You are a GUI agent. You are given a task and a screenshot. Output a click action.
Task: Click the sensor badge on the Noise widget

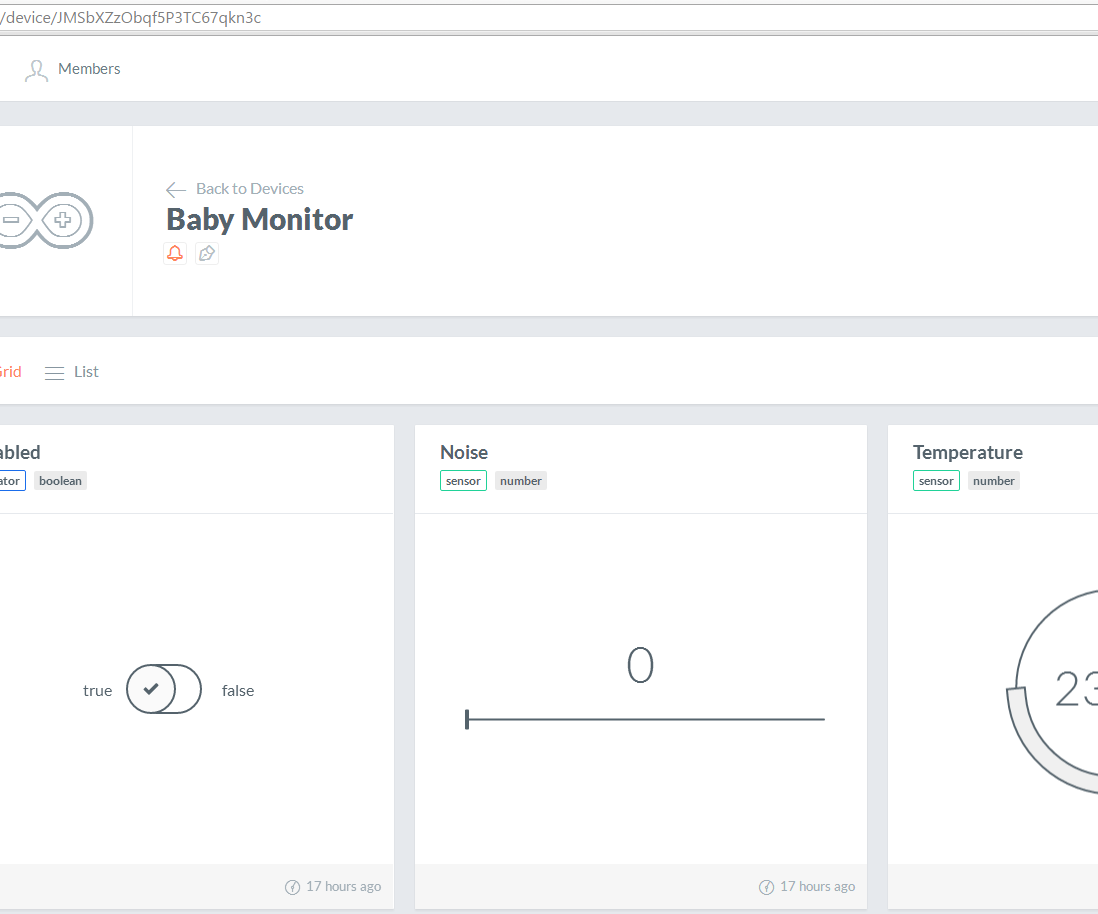[x=463, y=480]
